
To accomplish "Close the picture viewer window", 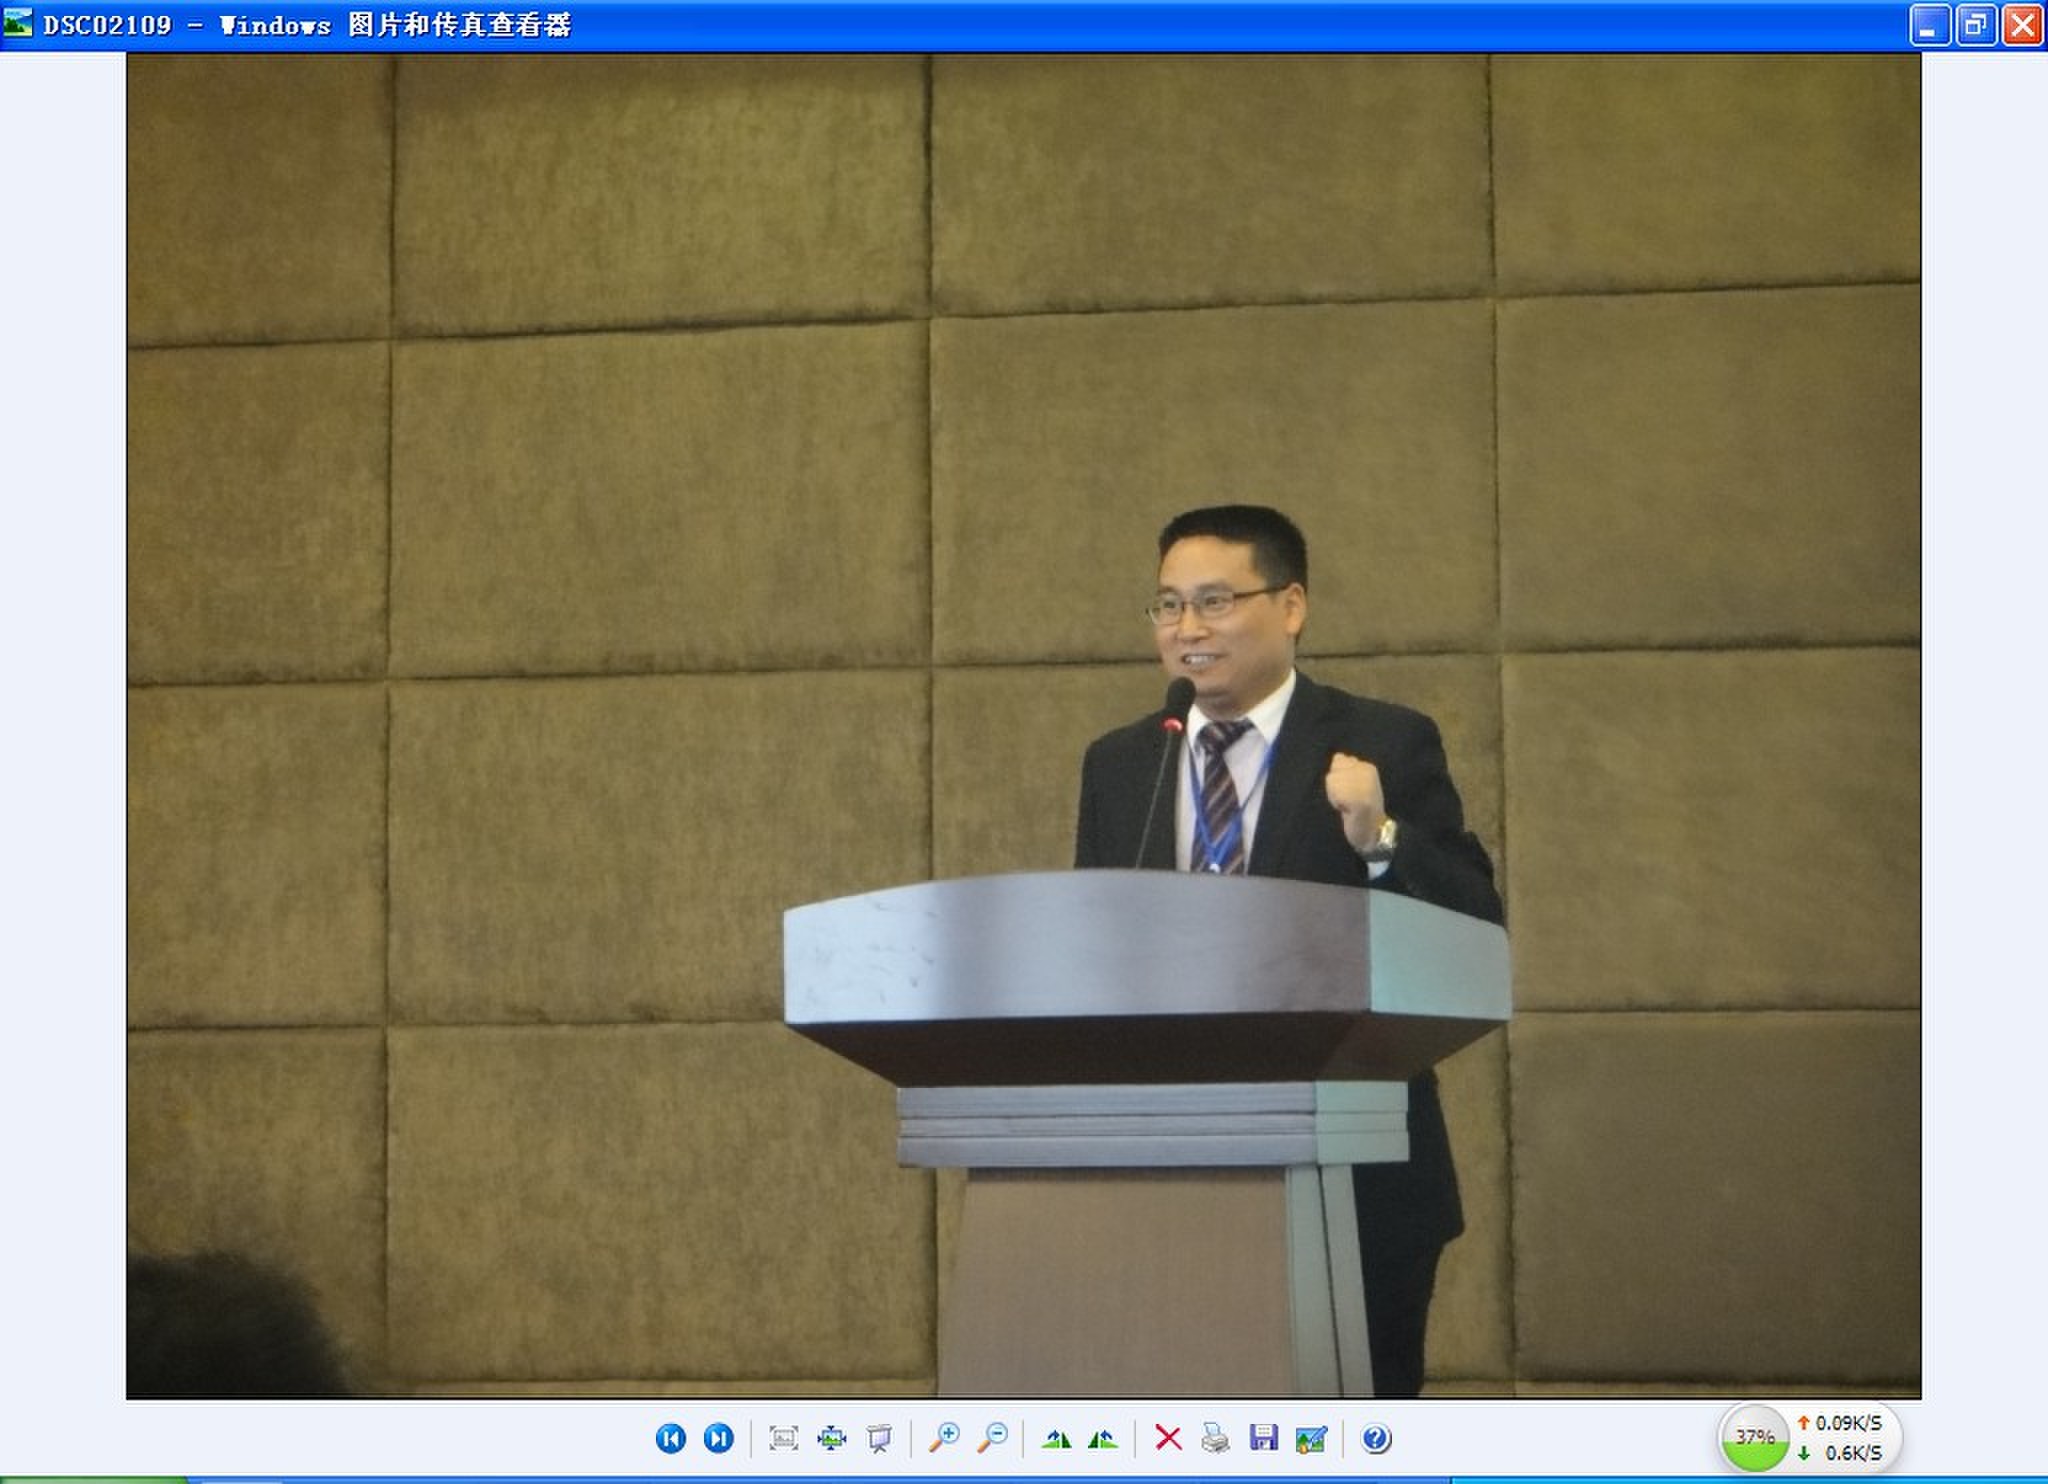I will [2022, 25].
